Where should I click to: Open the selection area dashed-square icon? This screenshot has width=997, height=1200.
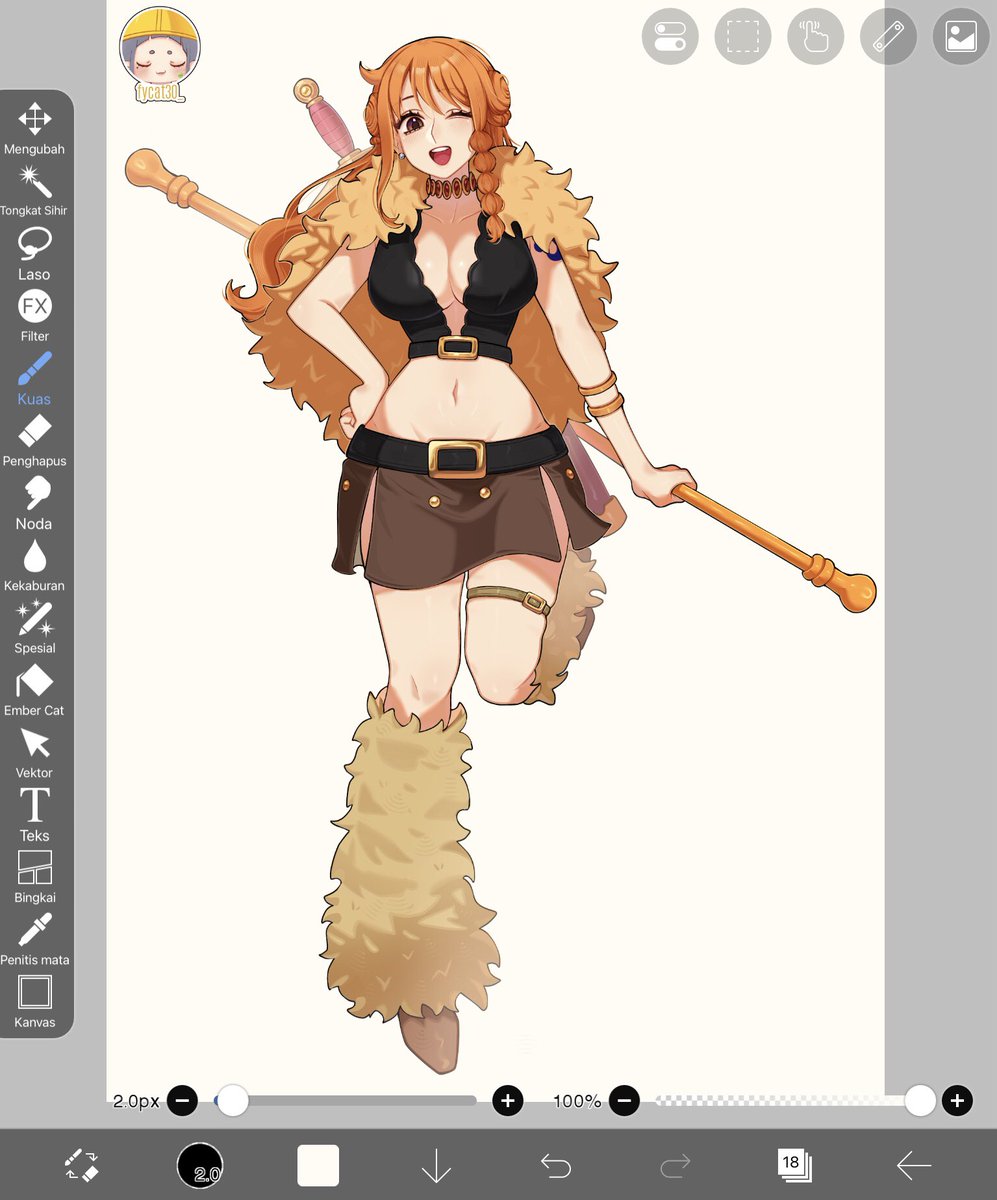click(x=743, y=36)
